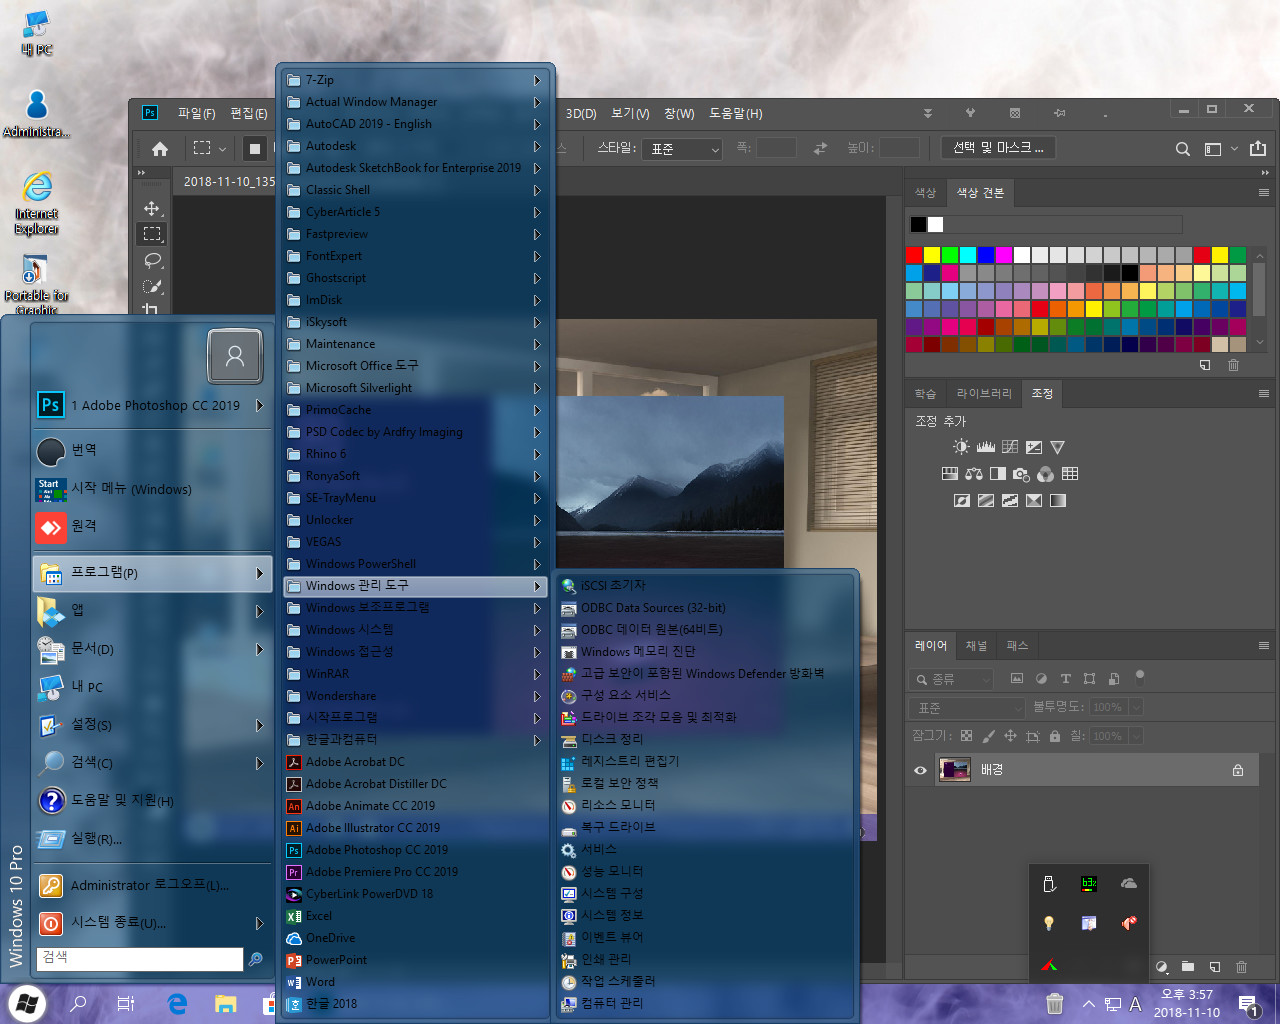
Task: Toggle pixel layer filter in Layers panel
Action: [x=1017, y=679]
